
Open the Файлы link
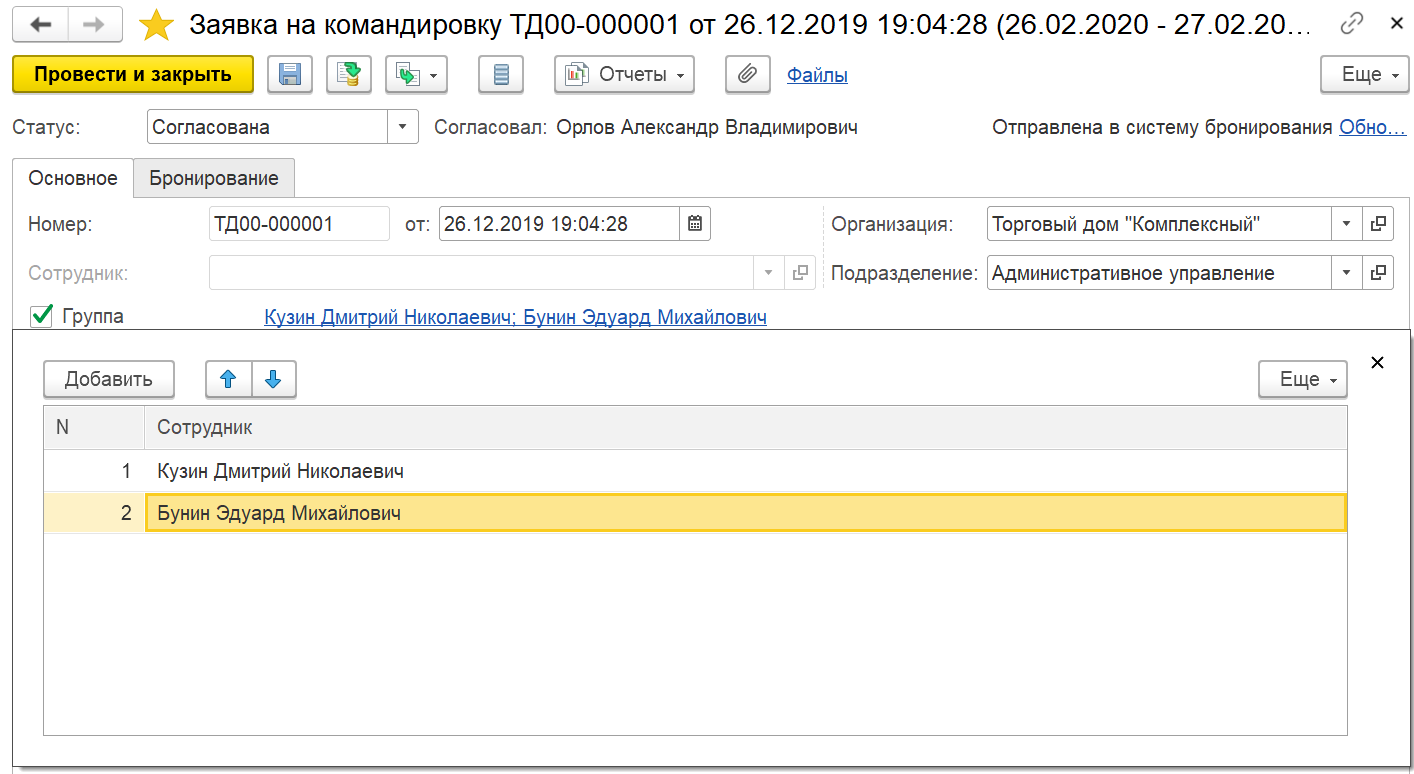(817, 75)
